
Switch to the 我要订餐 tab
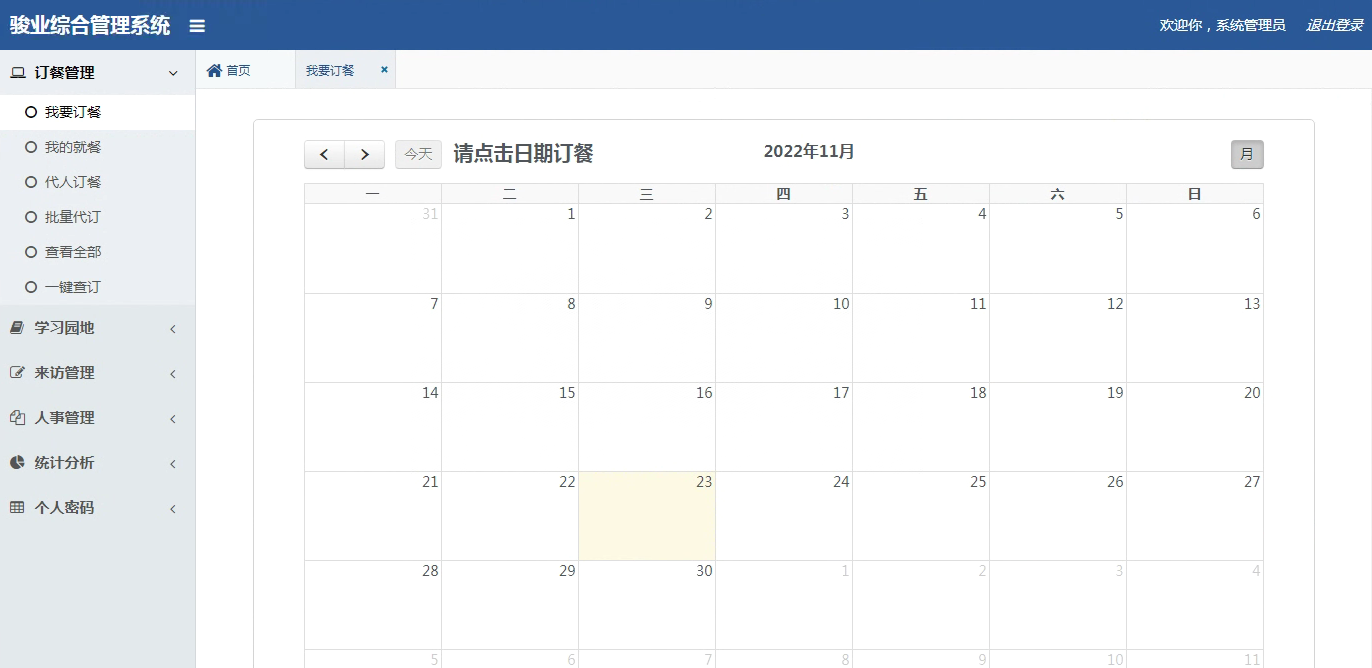(x=331, y=70)
